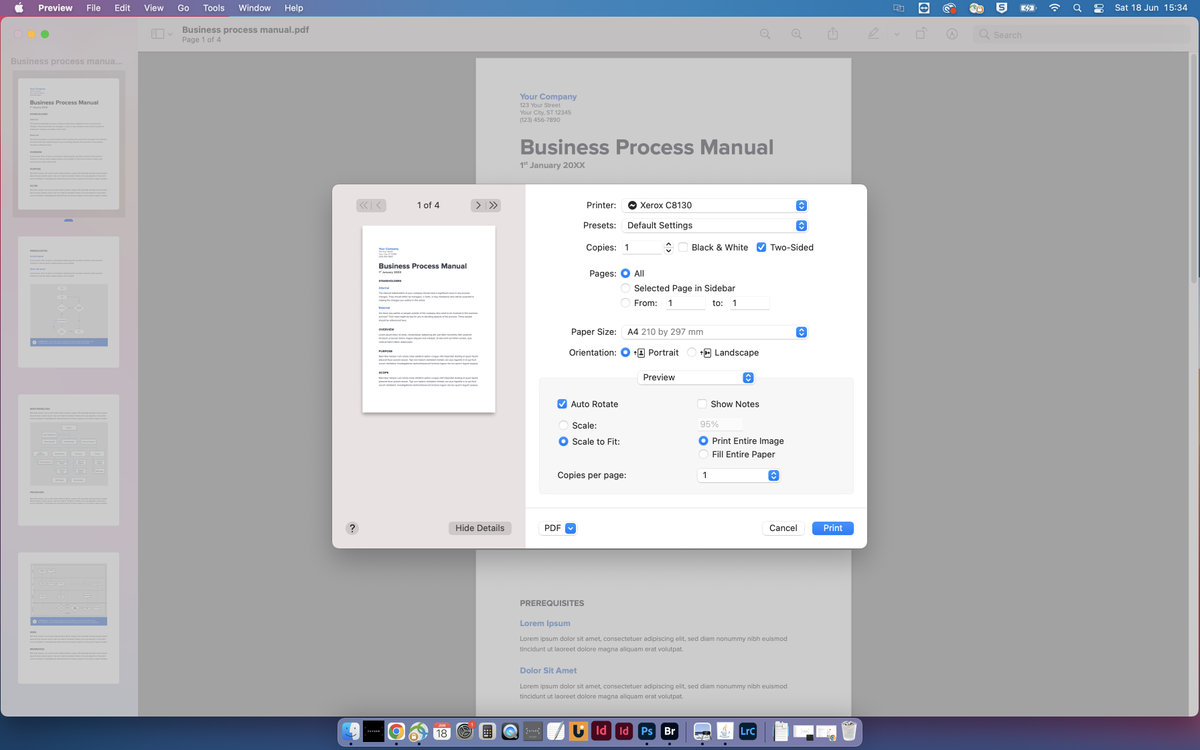Select Landscape orientation
The width and height of the screenshot is (1200, 750).
[691, 352]
